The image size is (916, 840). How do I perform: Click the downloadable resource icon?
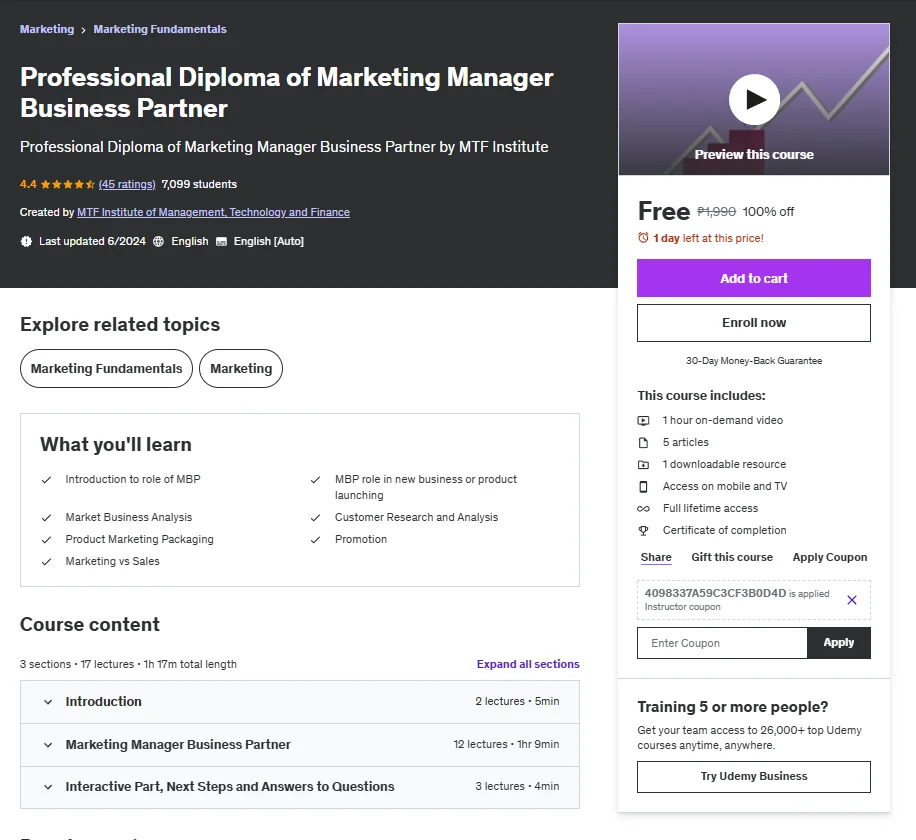[x=643, y=465]
